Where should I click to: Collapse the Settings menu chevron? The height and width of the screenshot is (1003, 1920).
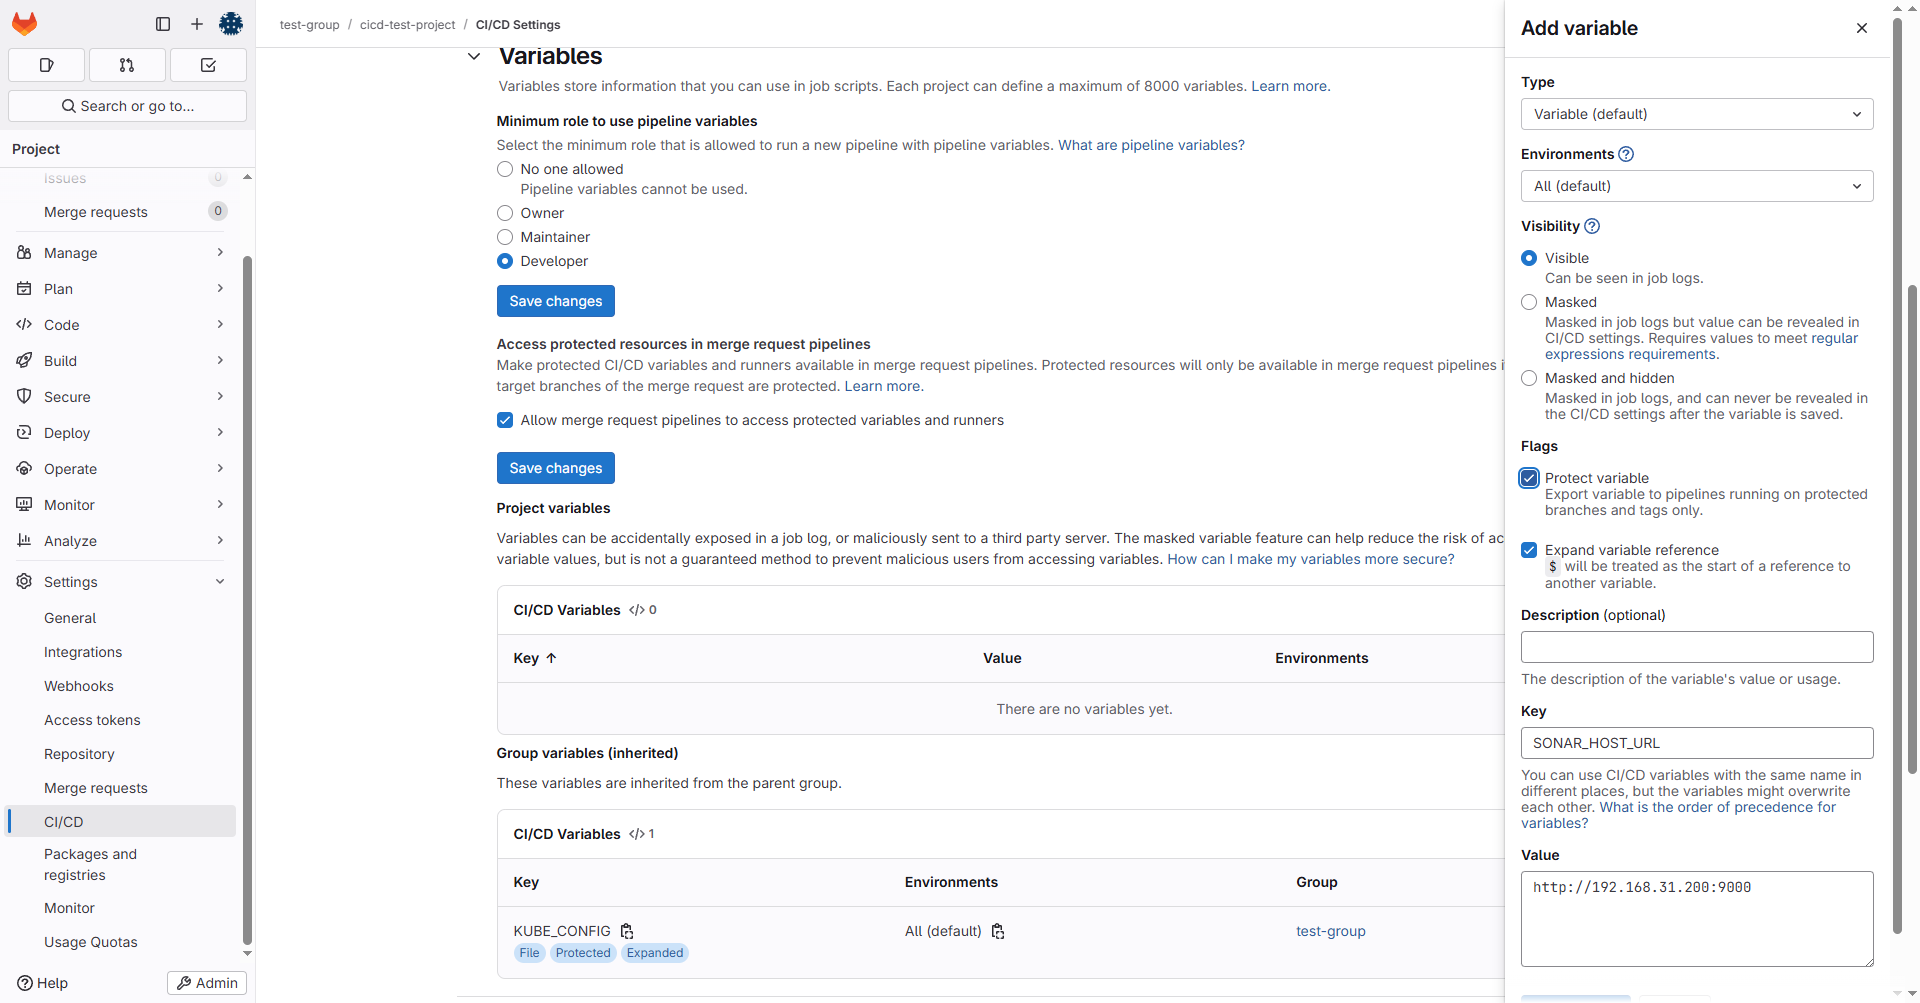(220, 582)
